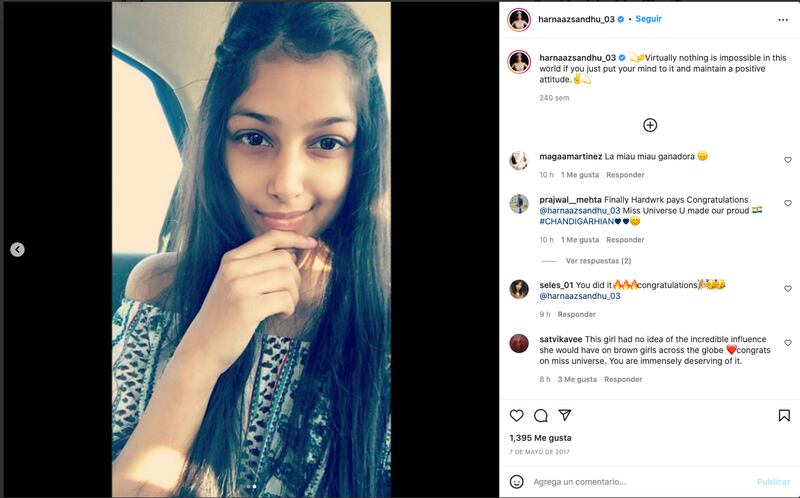800x498 pixels.
Task: Like magaamartinez's comment
Action: [788, 160]
